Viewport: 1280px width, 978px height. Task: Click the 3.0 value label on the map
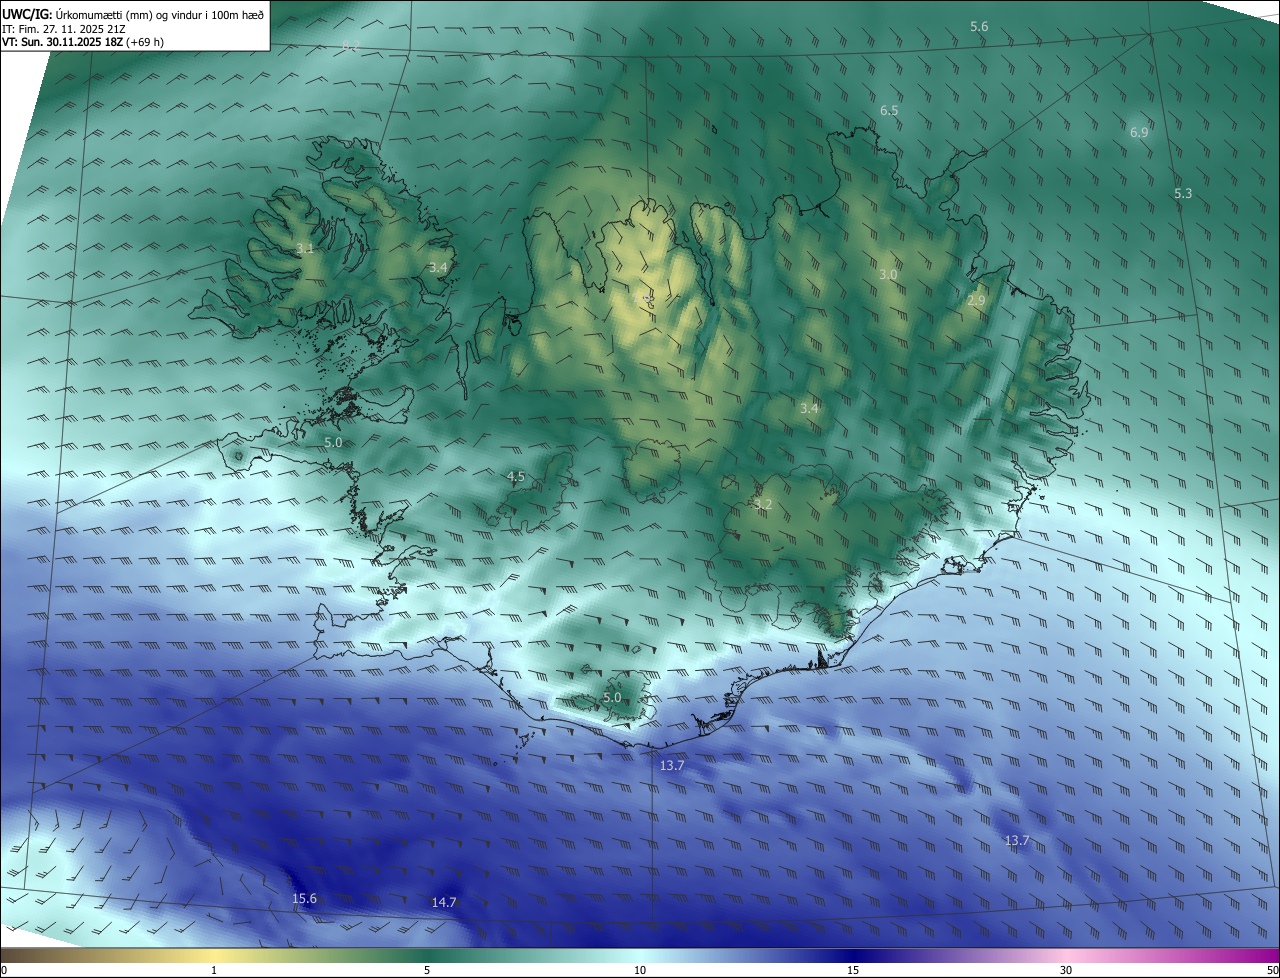point(888,274)
